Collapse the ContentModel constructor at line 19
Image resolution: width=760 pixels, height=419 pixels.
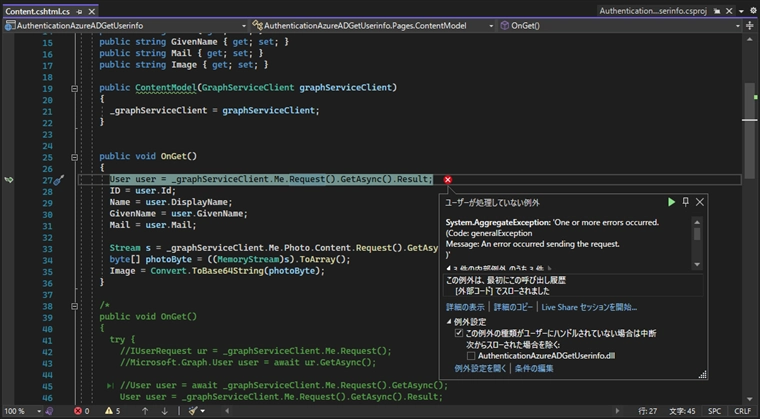click(74, 89)
